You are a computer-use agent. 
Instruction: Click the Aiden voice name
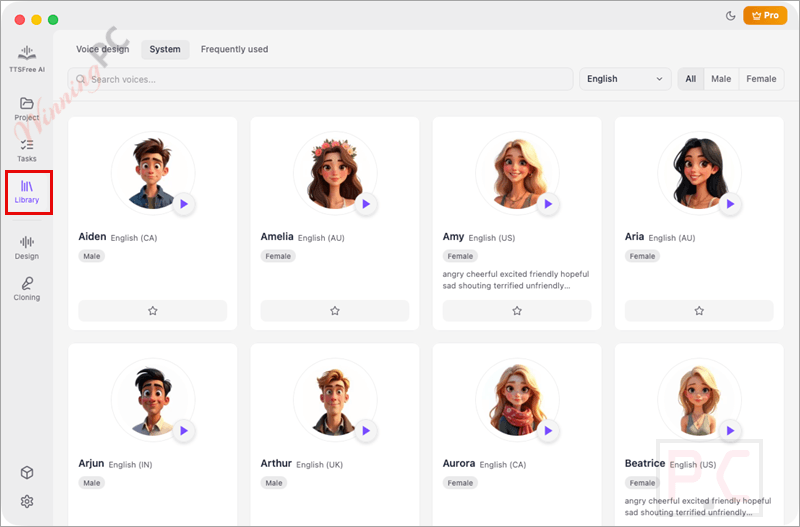click(92, 237)
